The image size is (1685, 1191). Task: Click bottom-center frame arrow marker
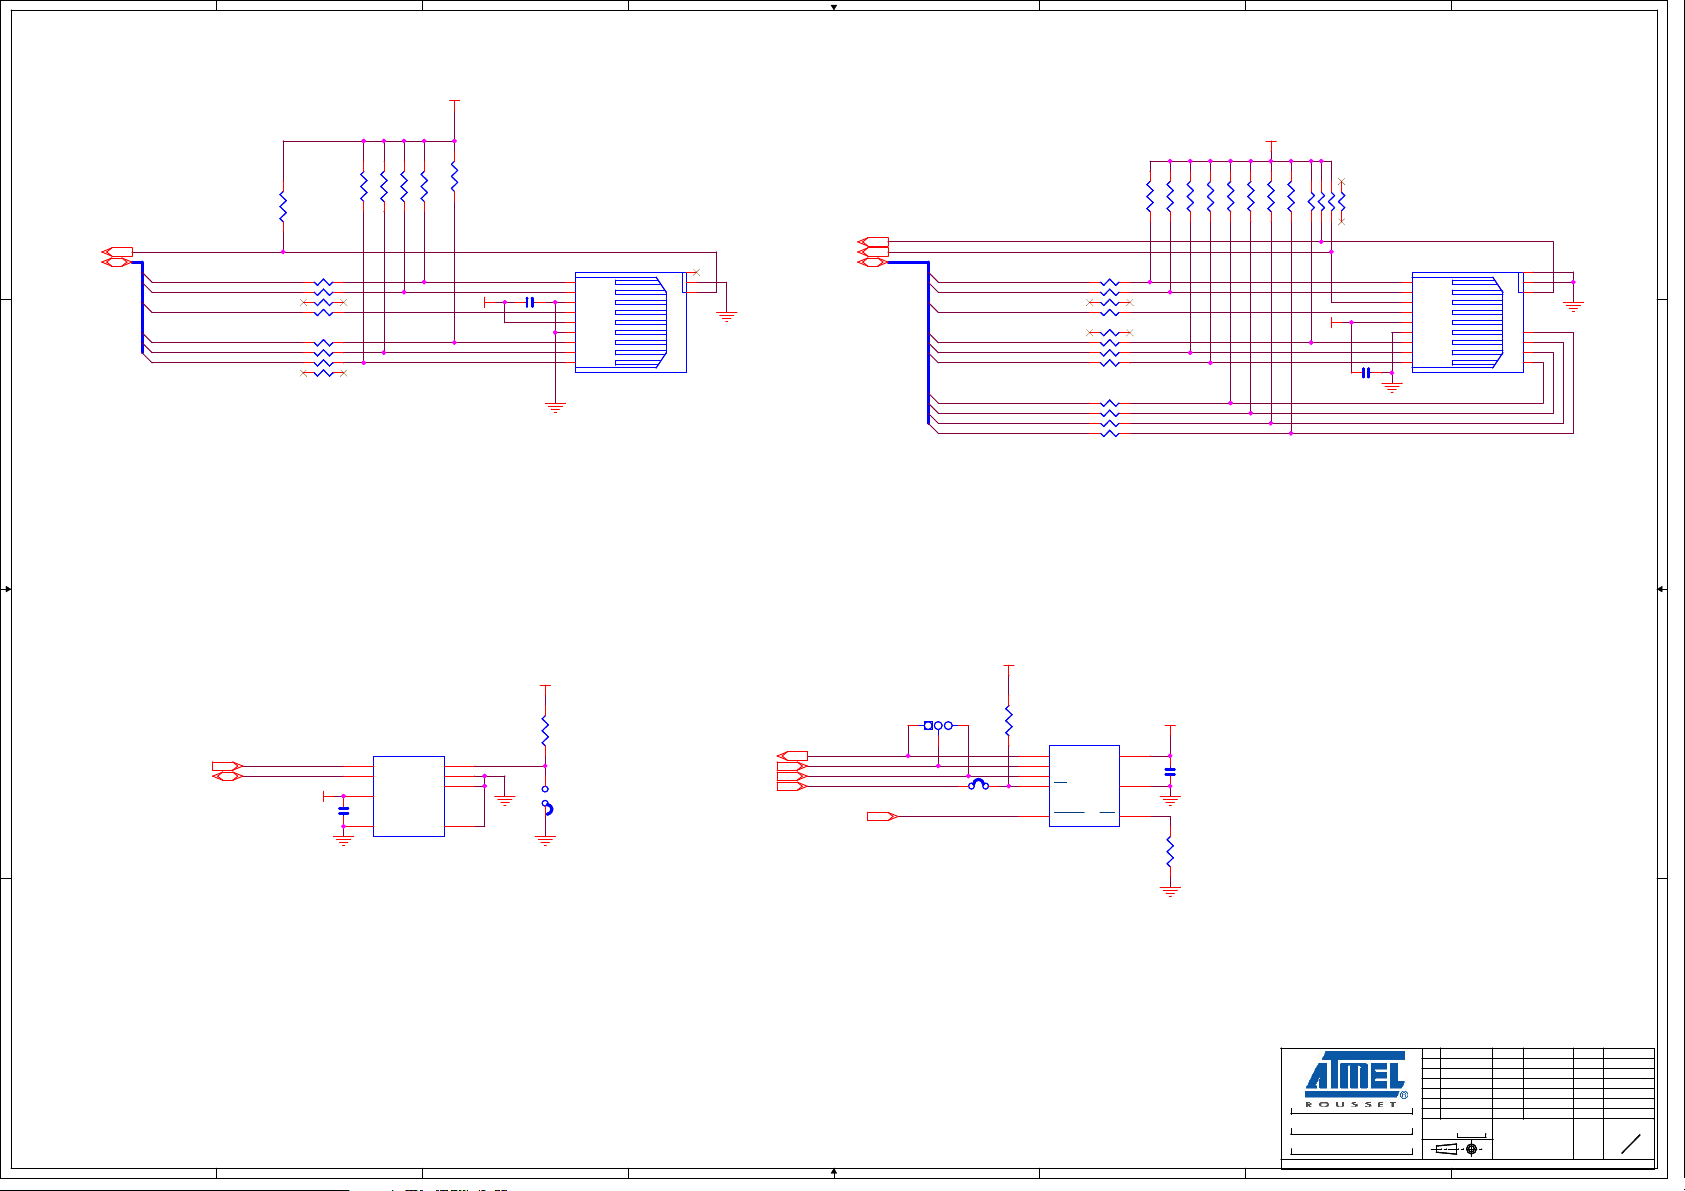click(833, 1170)
